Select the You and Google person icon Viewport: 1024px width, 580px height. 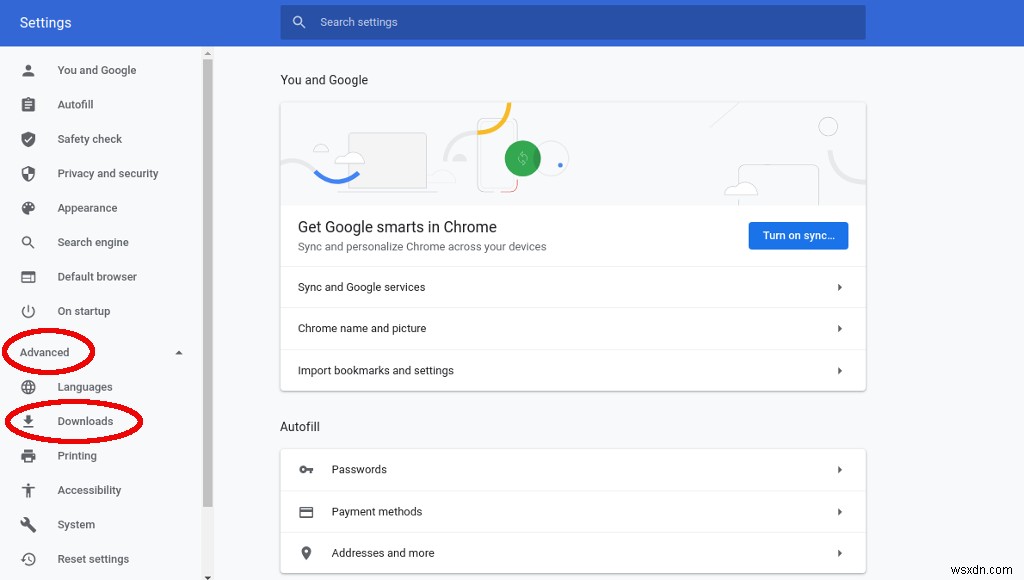(27, 70)
